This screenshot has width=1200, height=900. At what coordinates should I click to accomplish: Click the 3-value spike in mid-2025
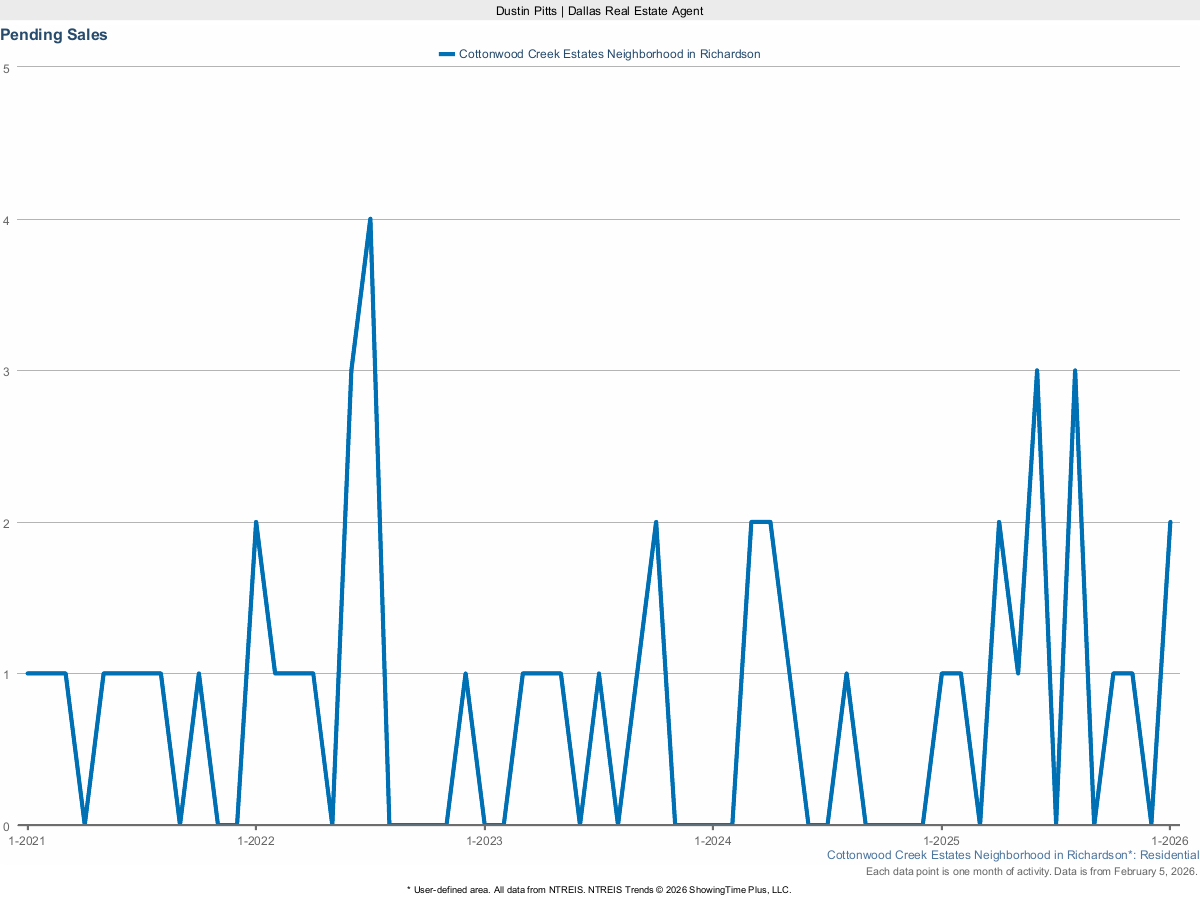click(1037, 370)
